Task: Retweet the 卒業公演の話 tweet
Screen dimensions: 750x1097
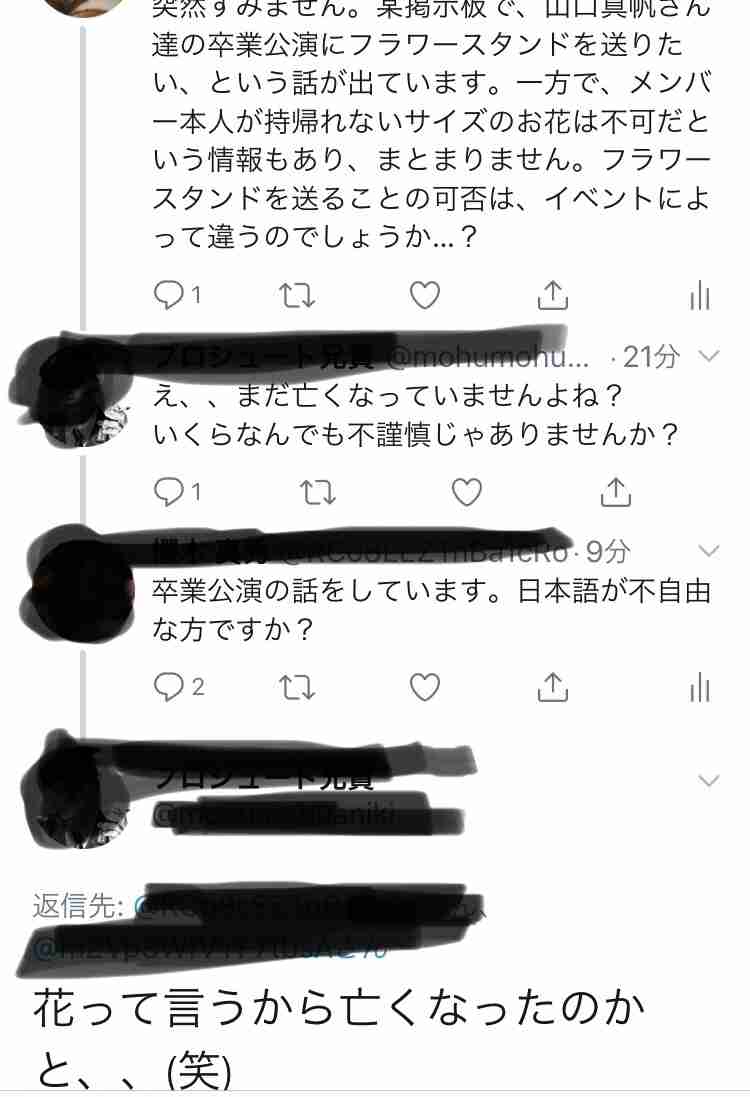Action: pyautogui.click(x=297, y=687)
